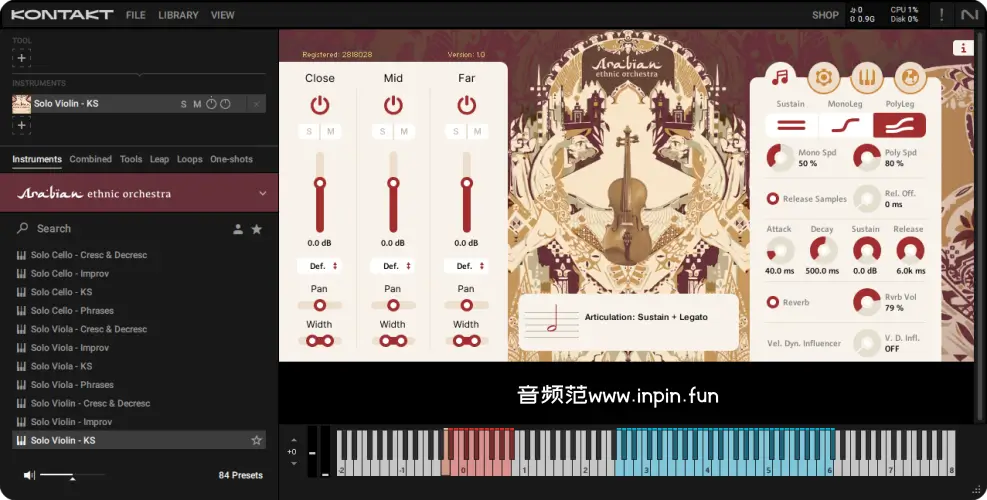Expand the Arabian ethnic orchestra library chevron
The image size is (987, 500).
(x=263, y=193)
